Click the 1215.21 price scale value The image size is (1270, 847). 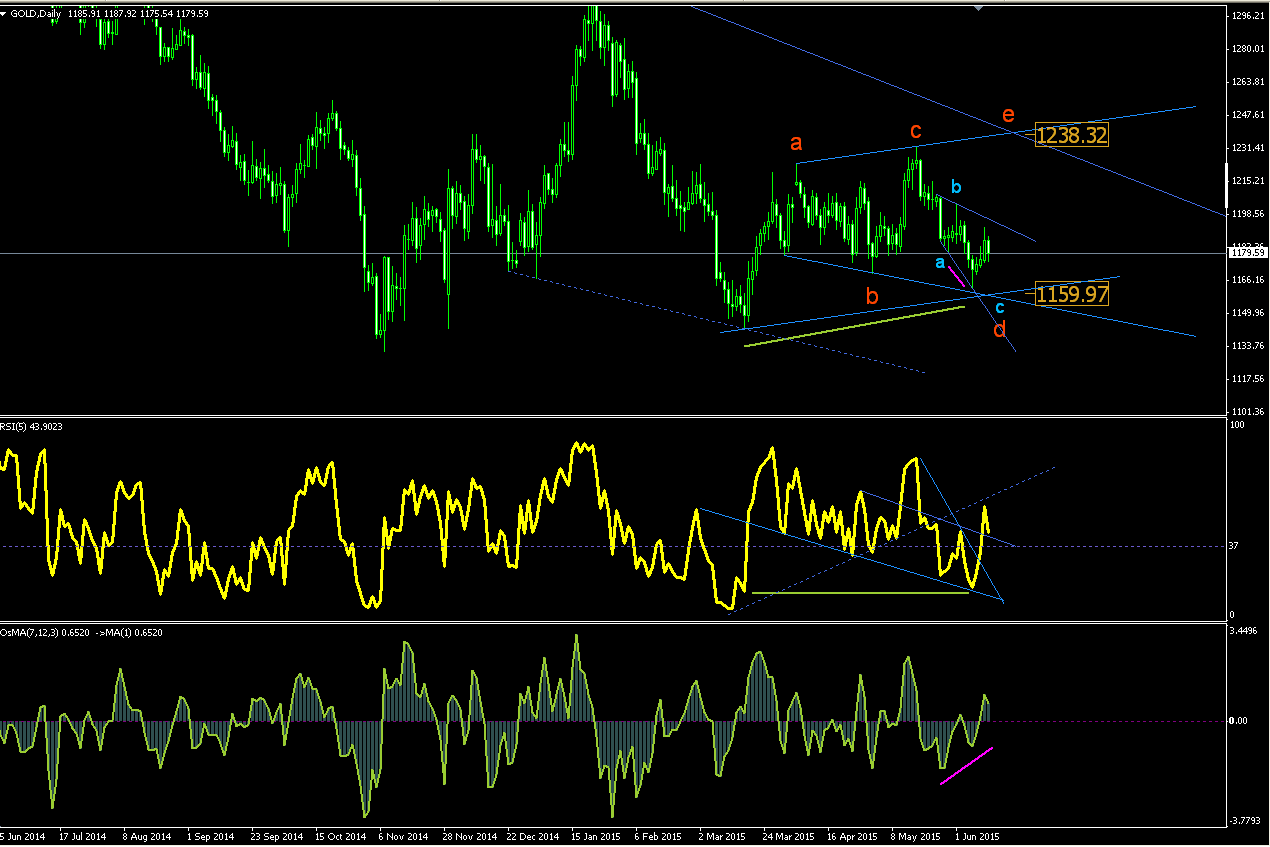click(x=1247, y=181)
